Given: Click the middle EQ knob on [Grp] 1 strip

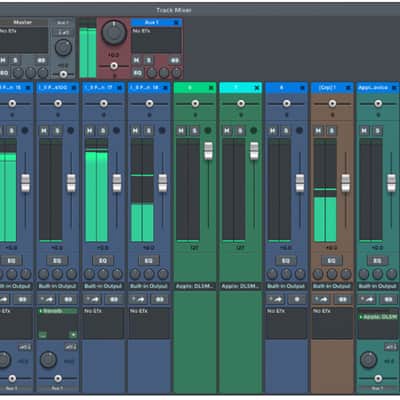Looking at the screenshot, I should click(x=332, y=274).
